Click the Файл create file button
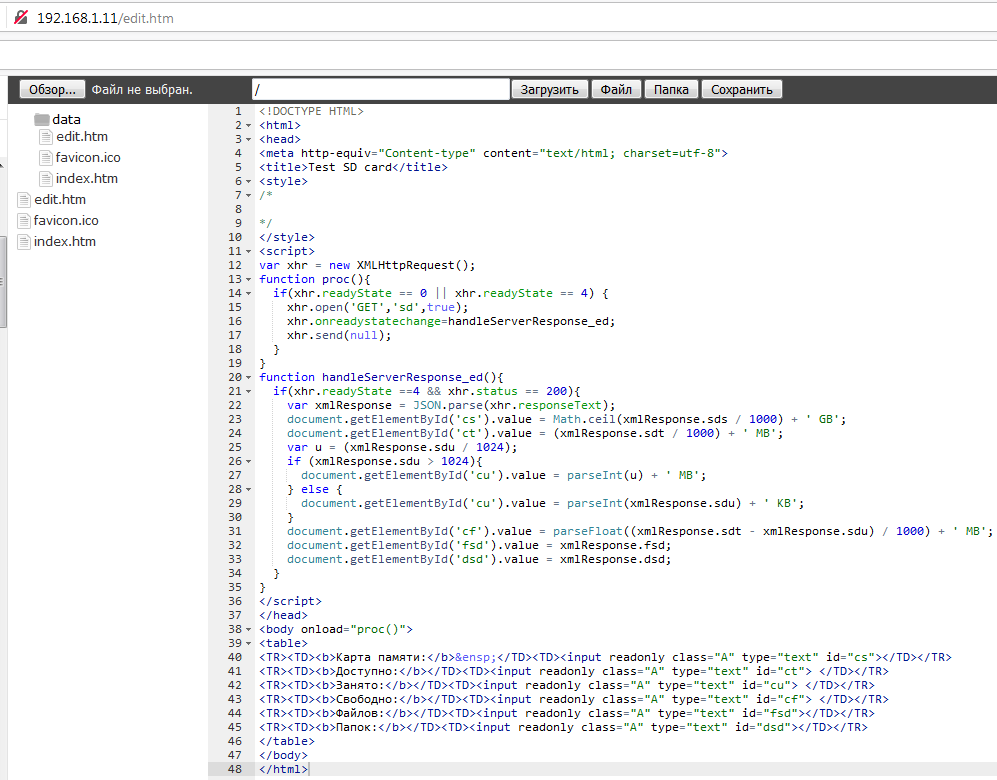Viewport: 997px width, 780px height. (615, 90)
